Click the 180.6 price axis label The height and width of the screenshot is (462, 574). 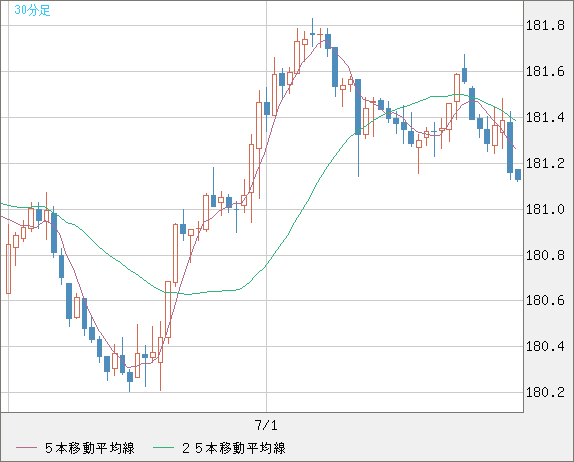click(x=545, y=301)
